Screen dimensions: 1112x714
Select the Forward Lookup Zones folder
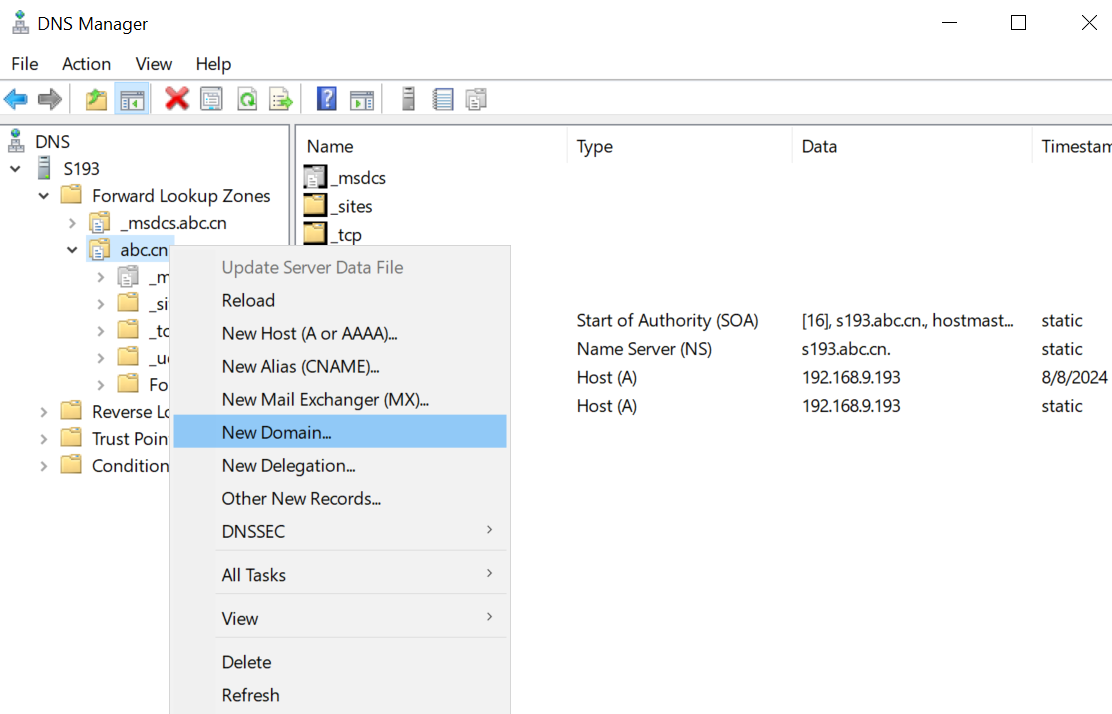click(181, 195)
